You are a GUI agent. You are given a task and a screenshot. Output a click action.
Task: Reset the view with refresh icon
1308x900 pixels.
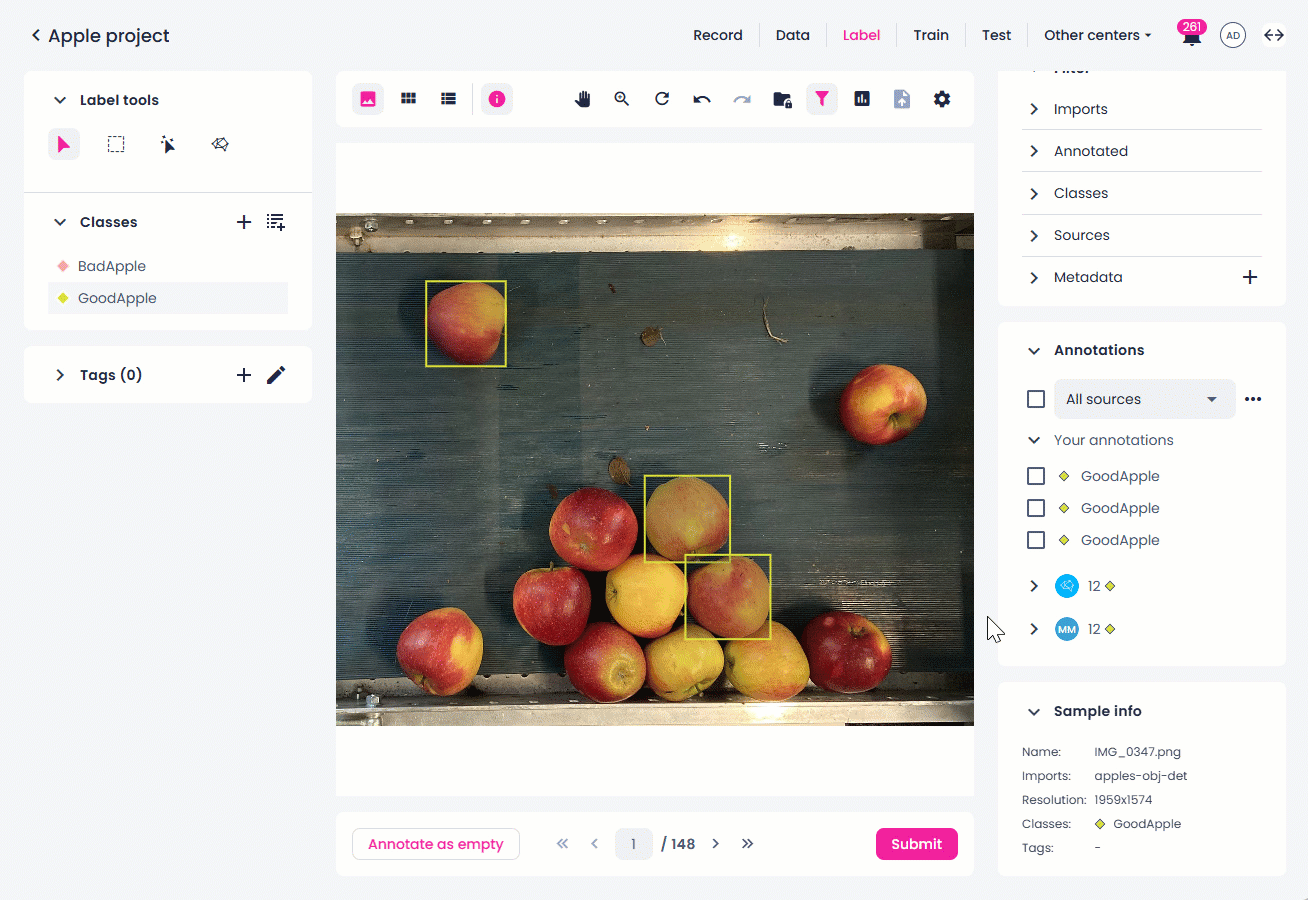point(662,99)
